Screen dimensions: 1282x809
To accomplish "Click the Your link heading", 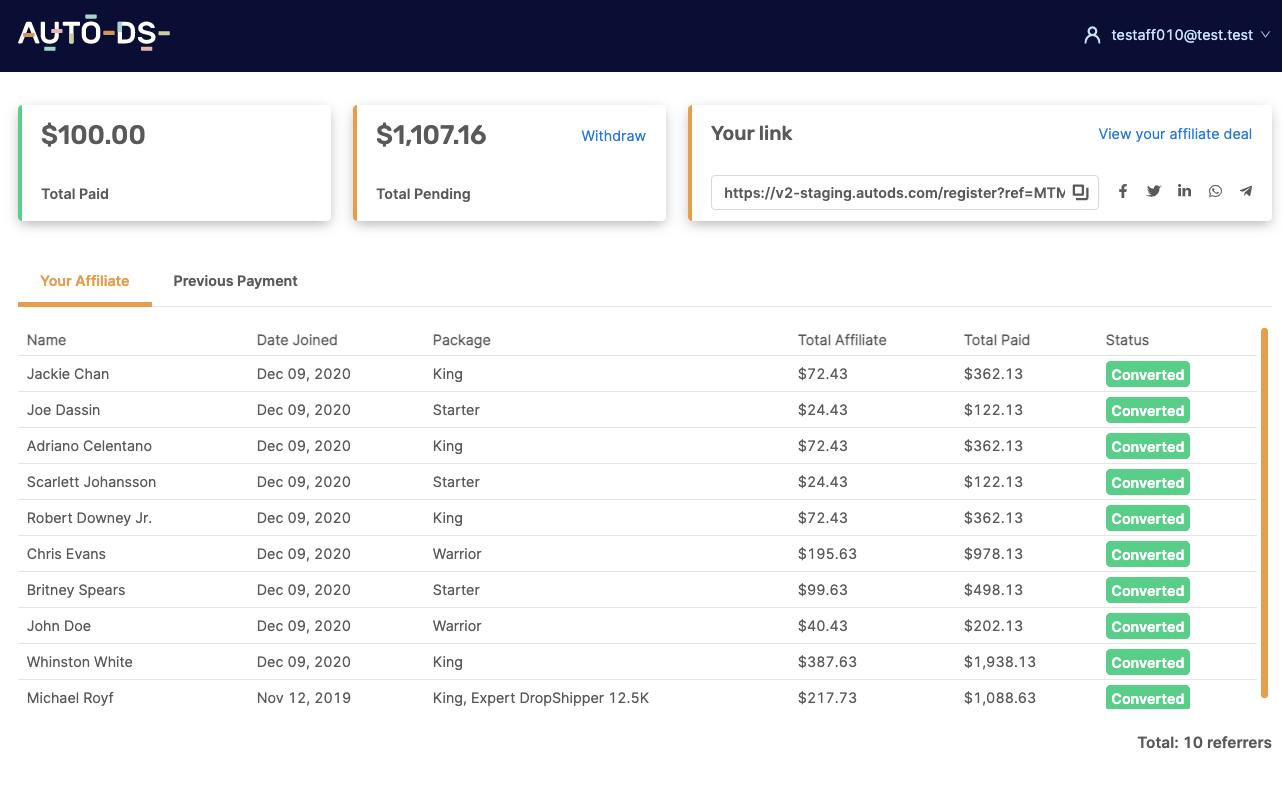I will click(x=752, y=134).
